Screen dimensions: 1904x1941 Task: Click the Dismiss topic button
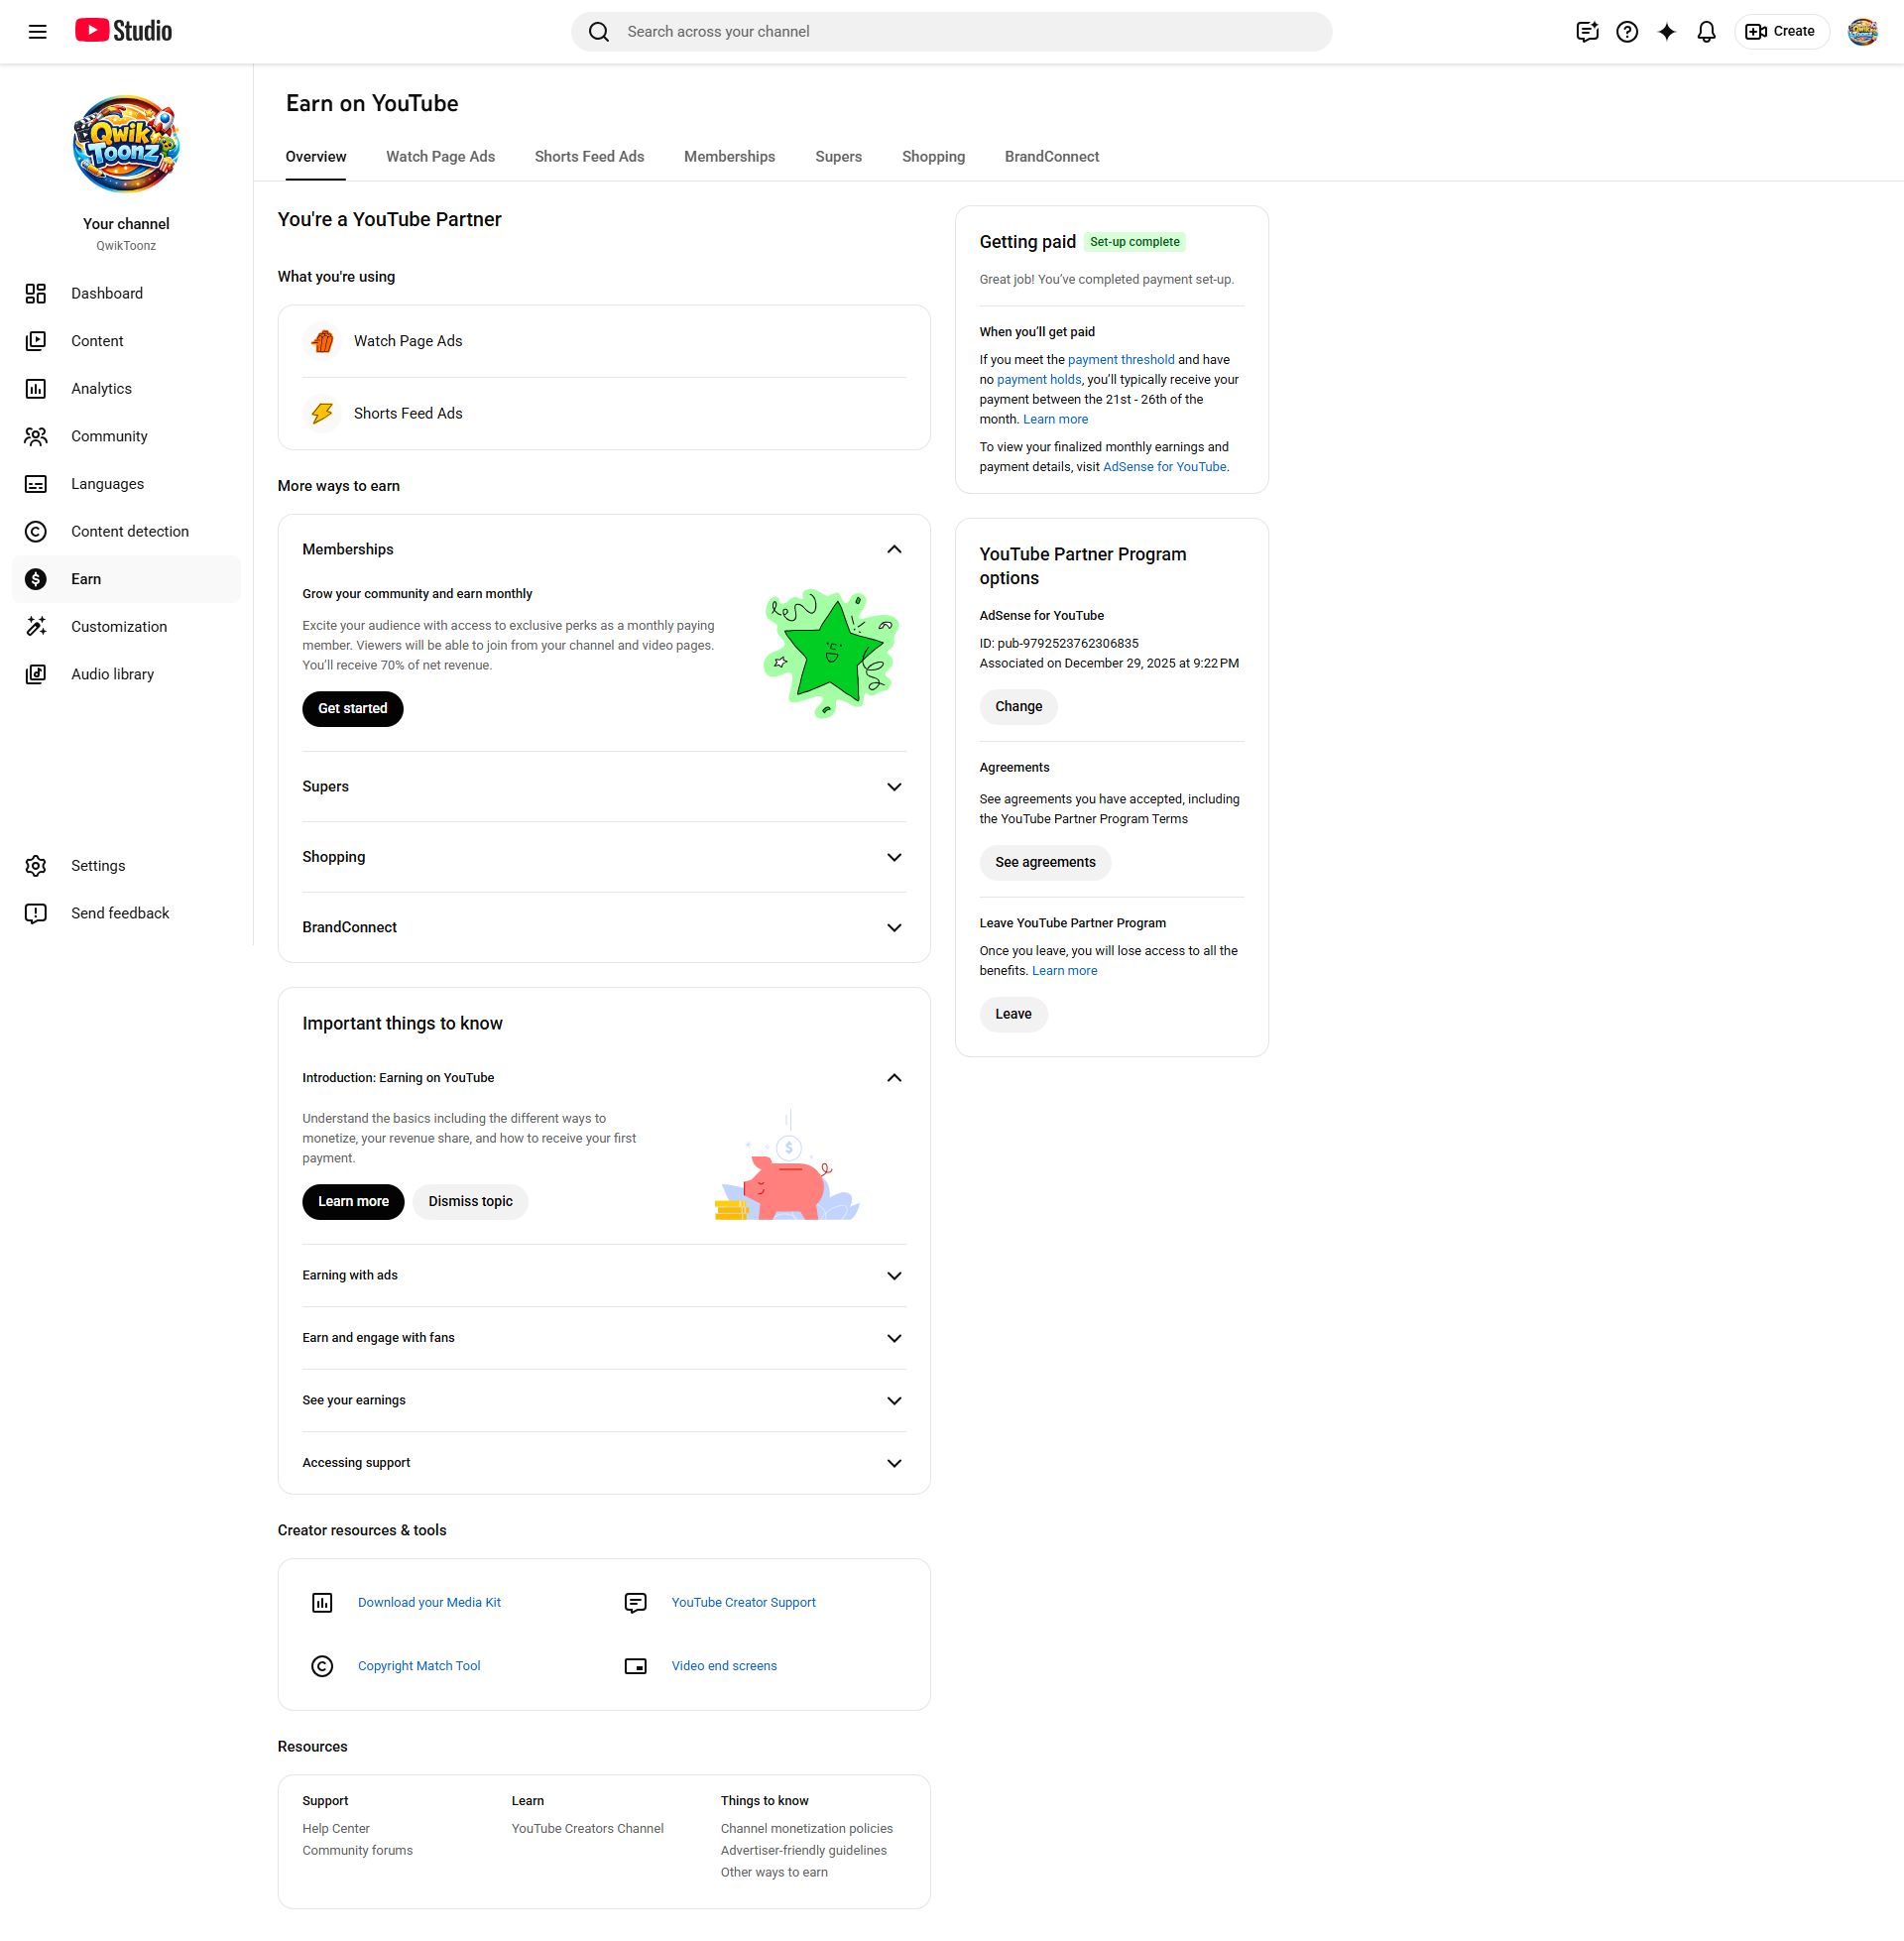pos(470,1202)
